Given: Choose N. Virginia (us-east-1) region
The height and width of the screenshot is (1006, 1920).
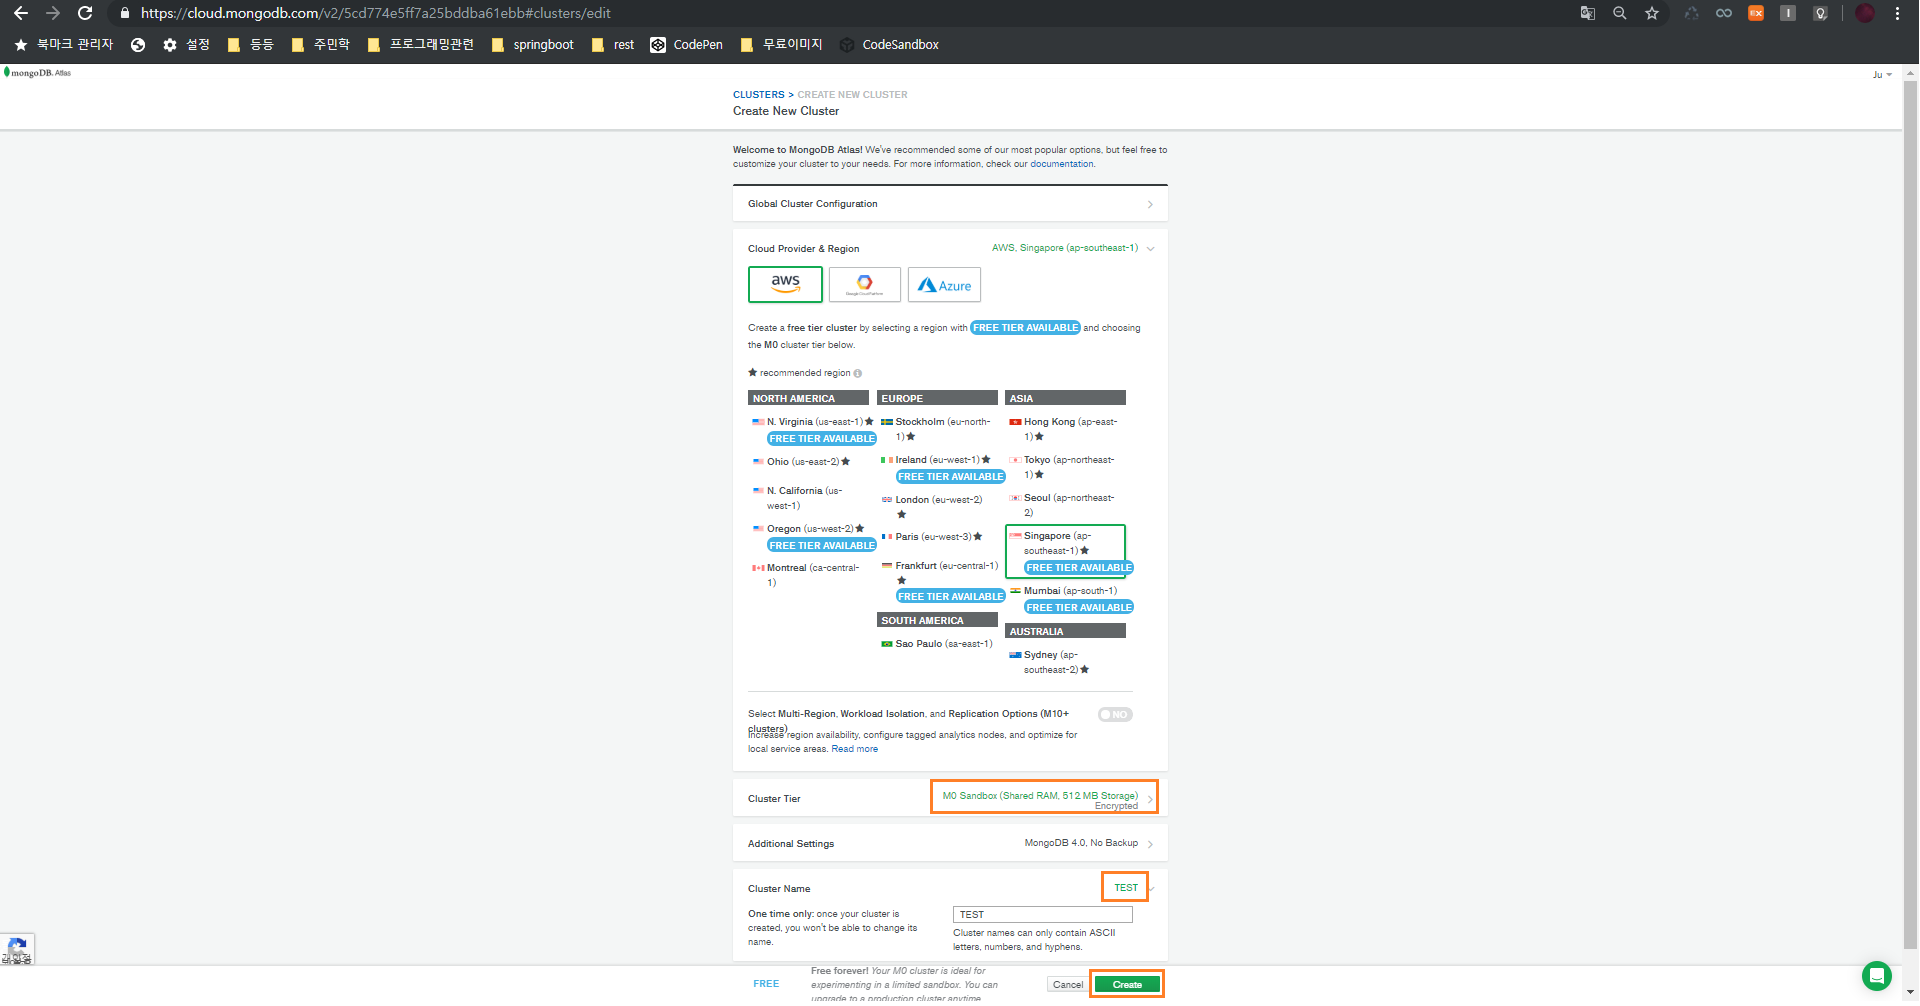Looking at the screenshot, I should click(x=813, y=430).
